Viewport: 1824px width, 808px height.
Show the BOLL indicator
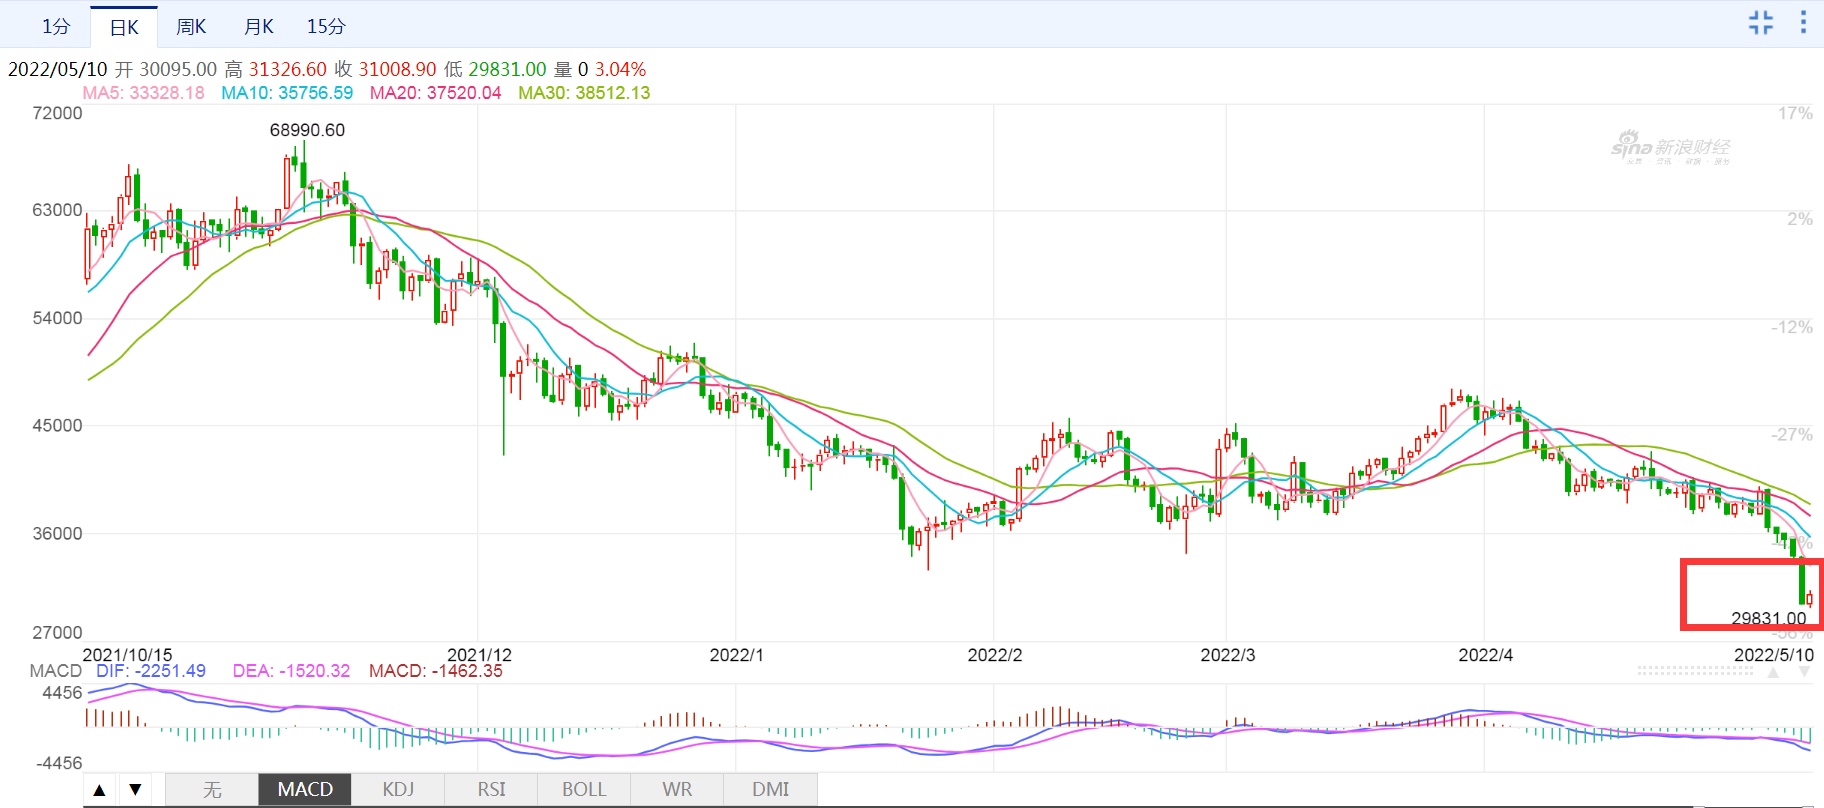[x=584, y=790]
